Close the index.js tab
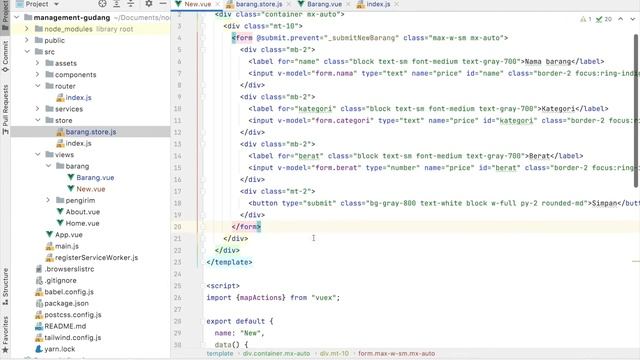Viewport: 640px width, 360px height. coord(397,4)
